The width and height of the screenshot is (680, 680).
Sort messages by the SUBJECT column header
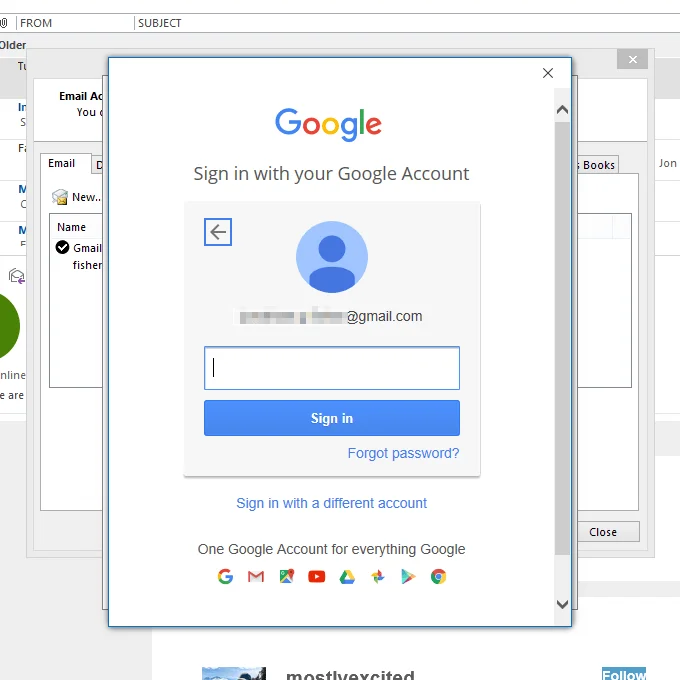160,23
